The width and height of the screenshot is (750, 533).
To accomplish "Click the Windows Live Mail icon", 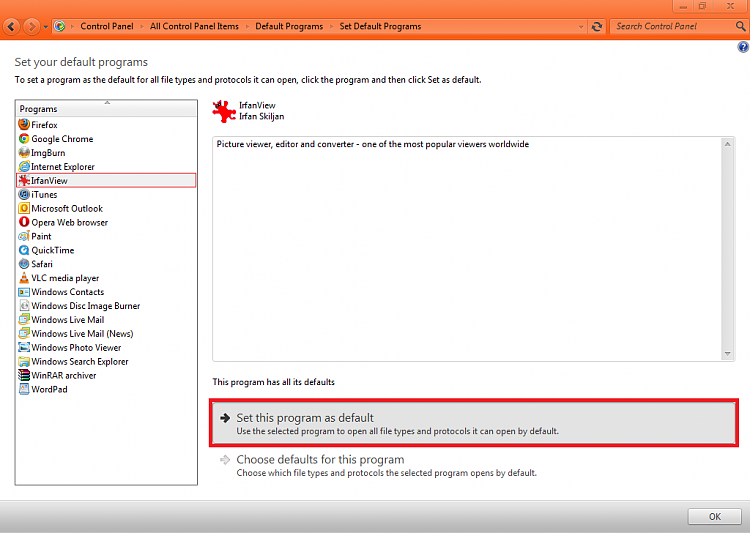I will tap(24, 319).
